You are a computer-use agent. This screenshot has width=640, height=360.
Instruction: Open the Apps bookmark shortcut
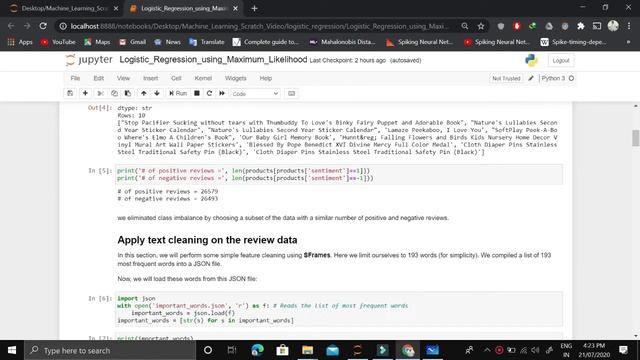[20, 42]
